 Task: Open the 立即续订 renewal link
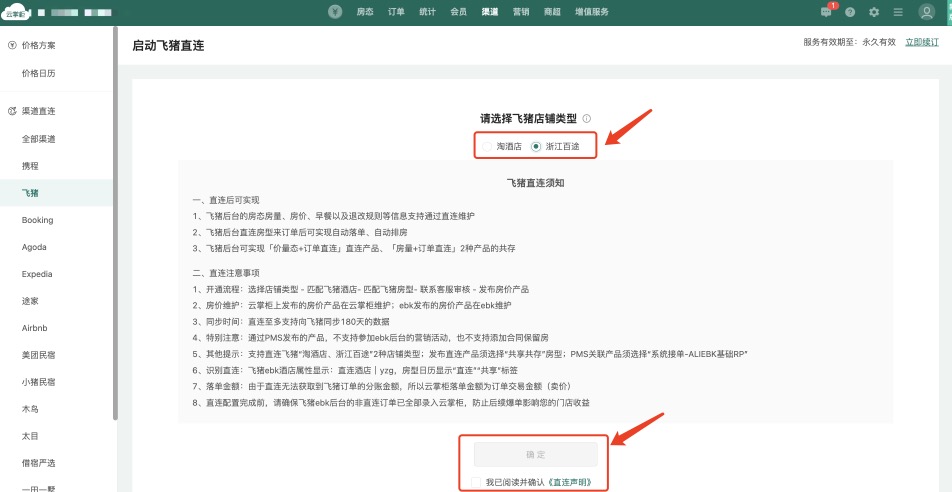point(922,42)
